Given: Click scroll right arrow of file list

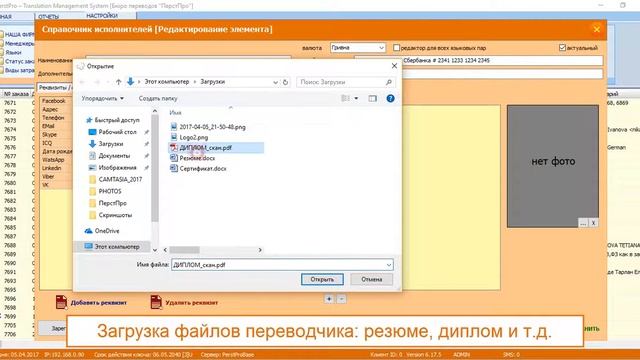Looking at the screenshot, I should point(260,250).
